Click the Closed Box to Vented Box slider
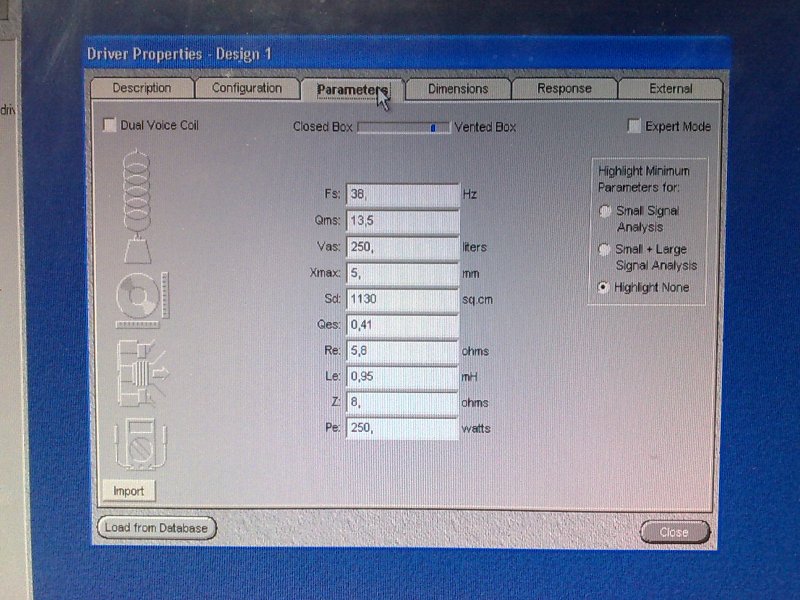800x600 pixels. point(404,127)
